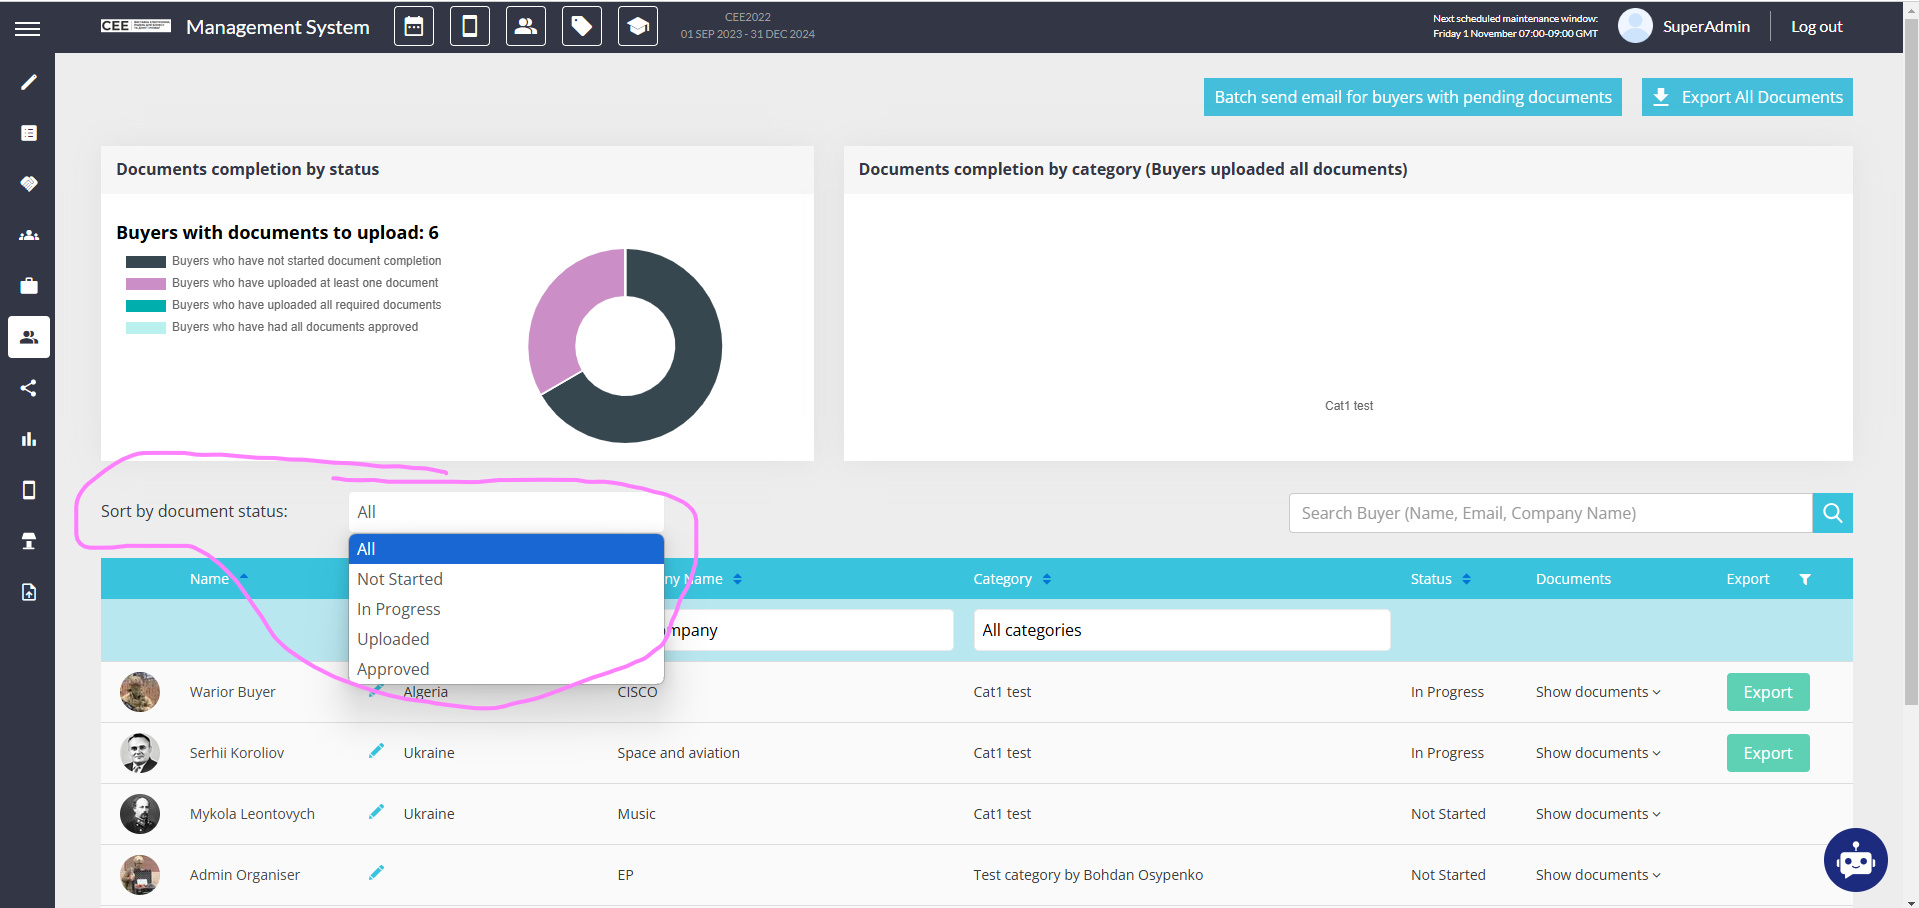The height and width of the screenshot is (908, 1919).
Task: Click the calendar icon in the header
Action: 414,27
